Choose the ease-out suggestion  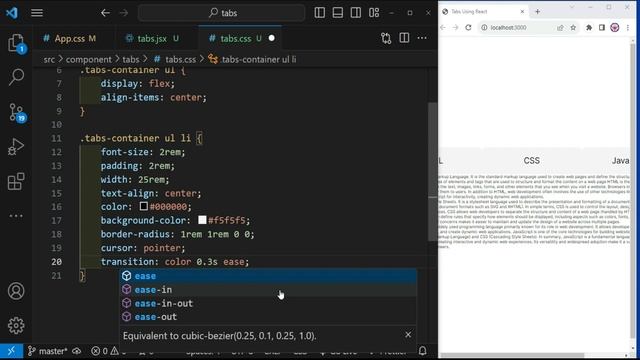[x=268, y=317]
